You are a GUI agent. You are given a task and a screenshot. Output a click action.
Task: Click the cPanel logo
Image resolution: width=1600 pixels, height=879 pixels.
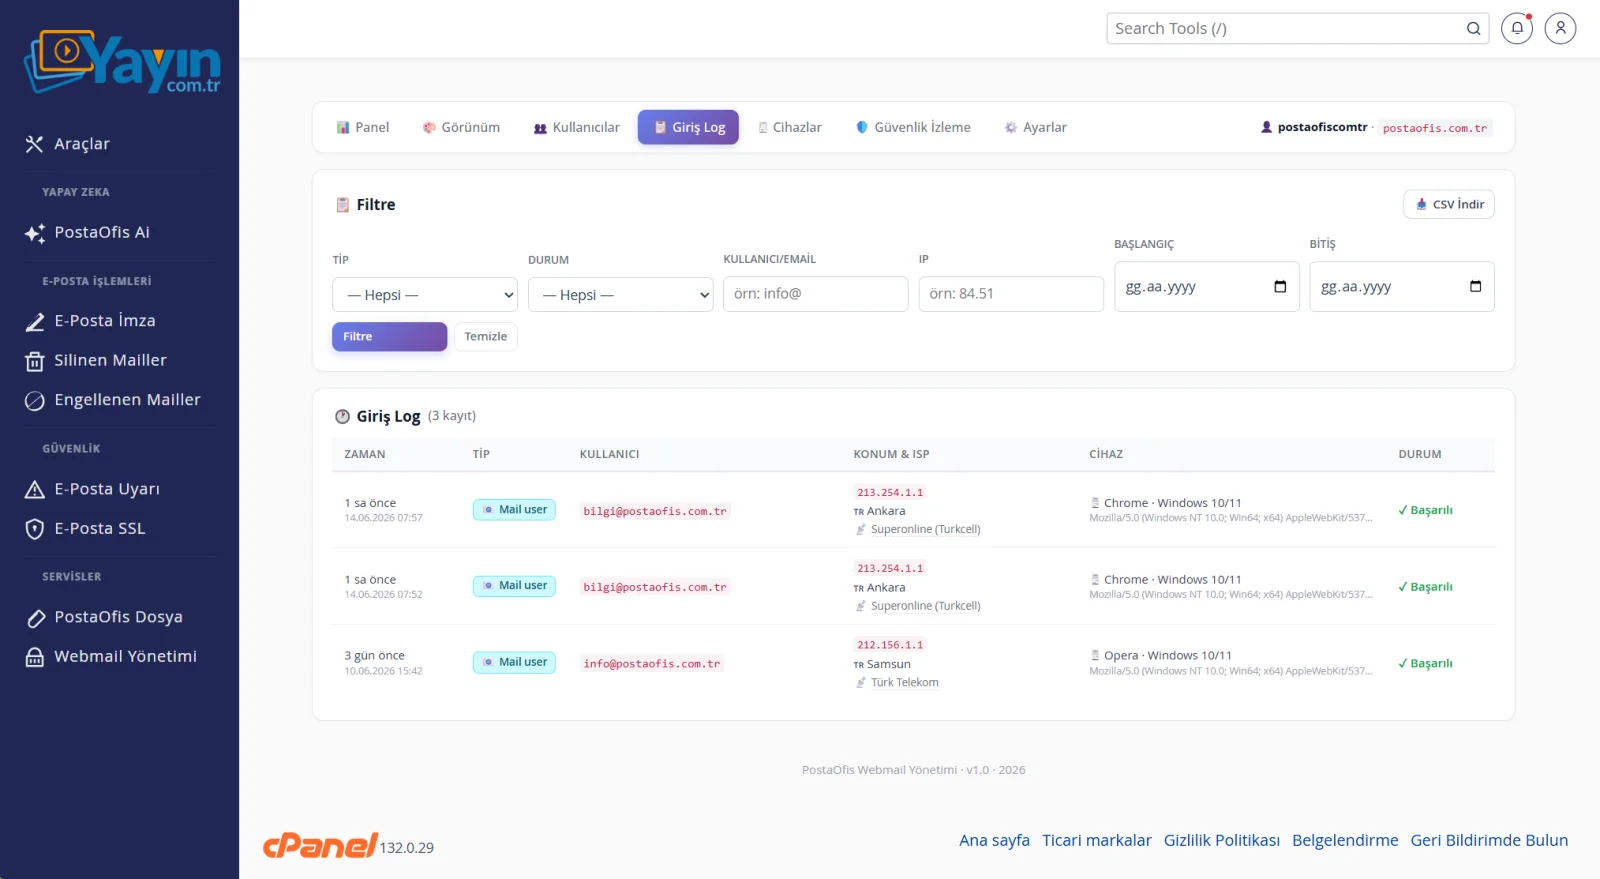(x=320, y=846)
